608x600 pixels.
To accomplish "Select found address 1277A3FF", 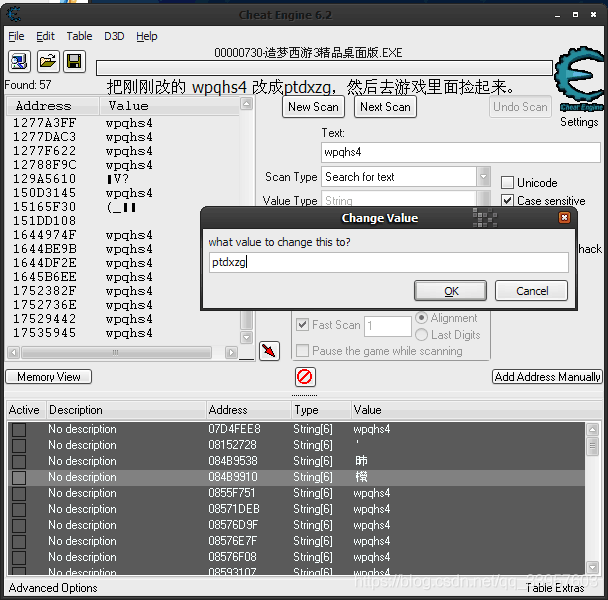I will pyautogui.click(x=45, y=123).
